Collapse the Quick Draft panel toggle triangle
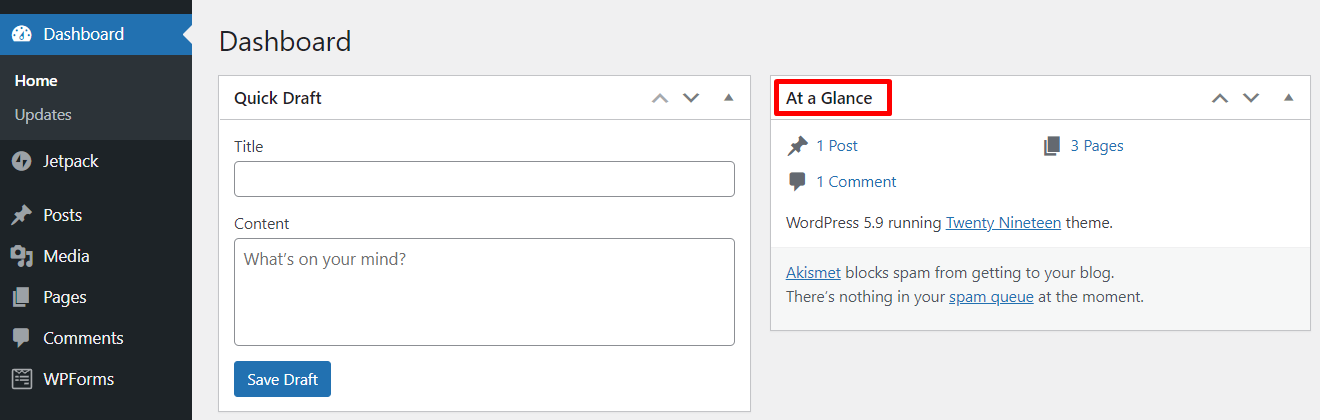The image size is (1320, 420). pyautogui.click(x=728, y=98)
